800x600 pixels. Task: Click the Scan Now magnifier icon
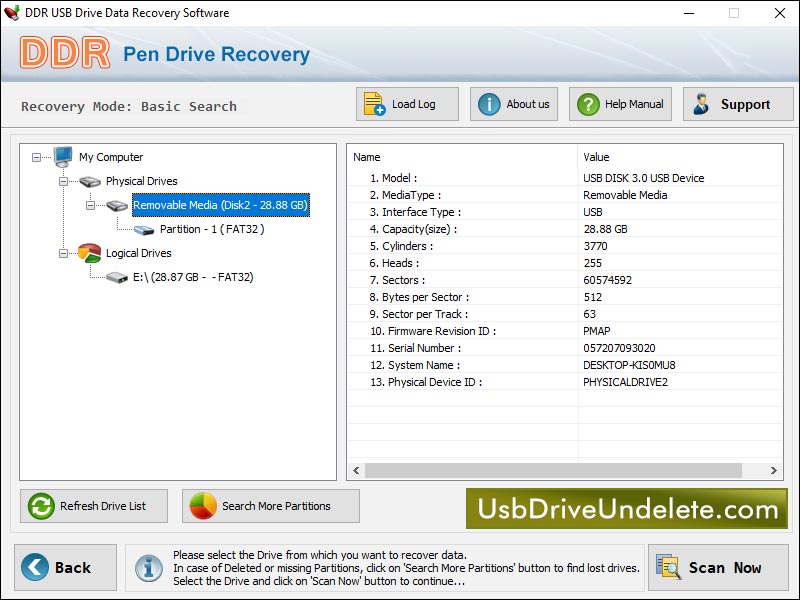(668, 567)
